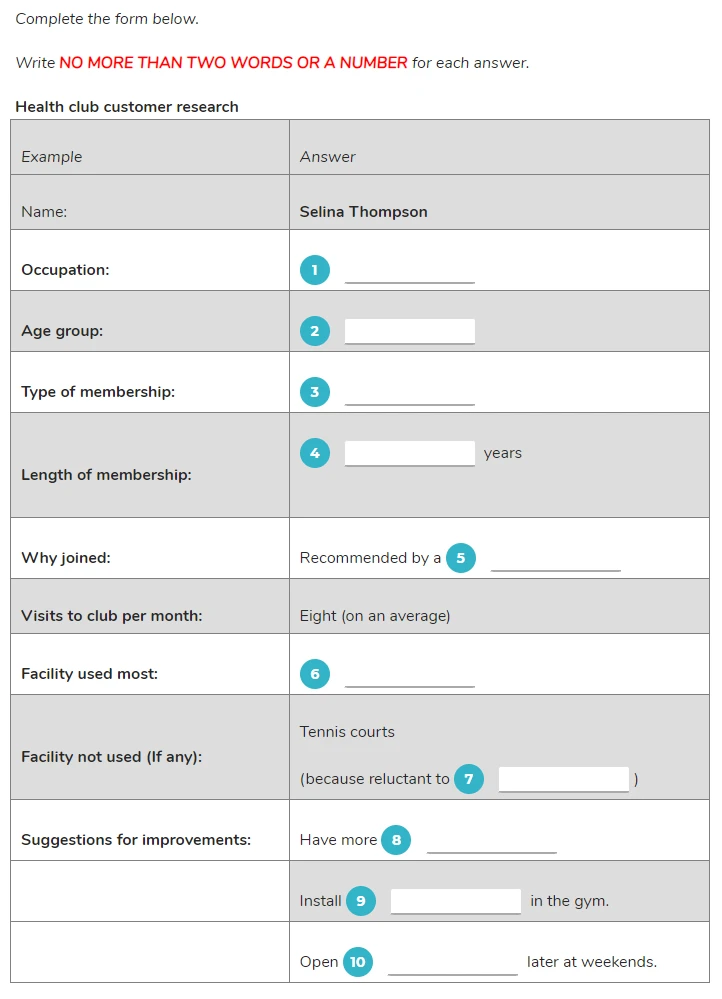Click the number 7 badge after 'reluctant to'
Screen dimensions: 722x999
pyautogui.click(x=468, y=779)
